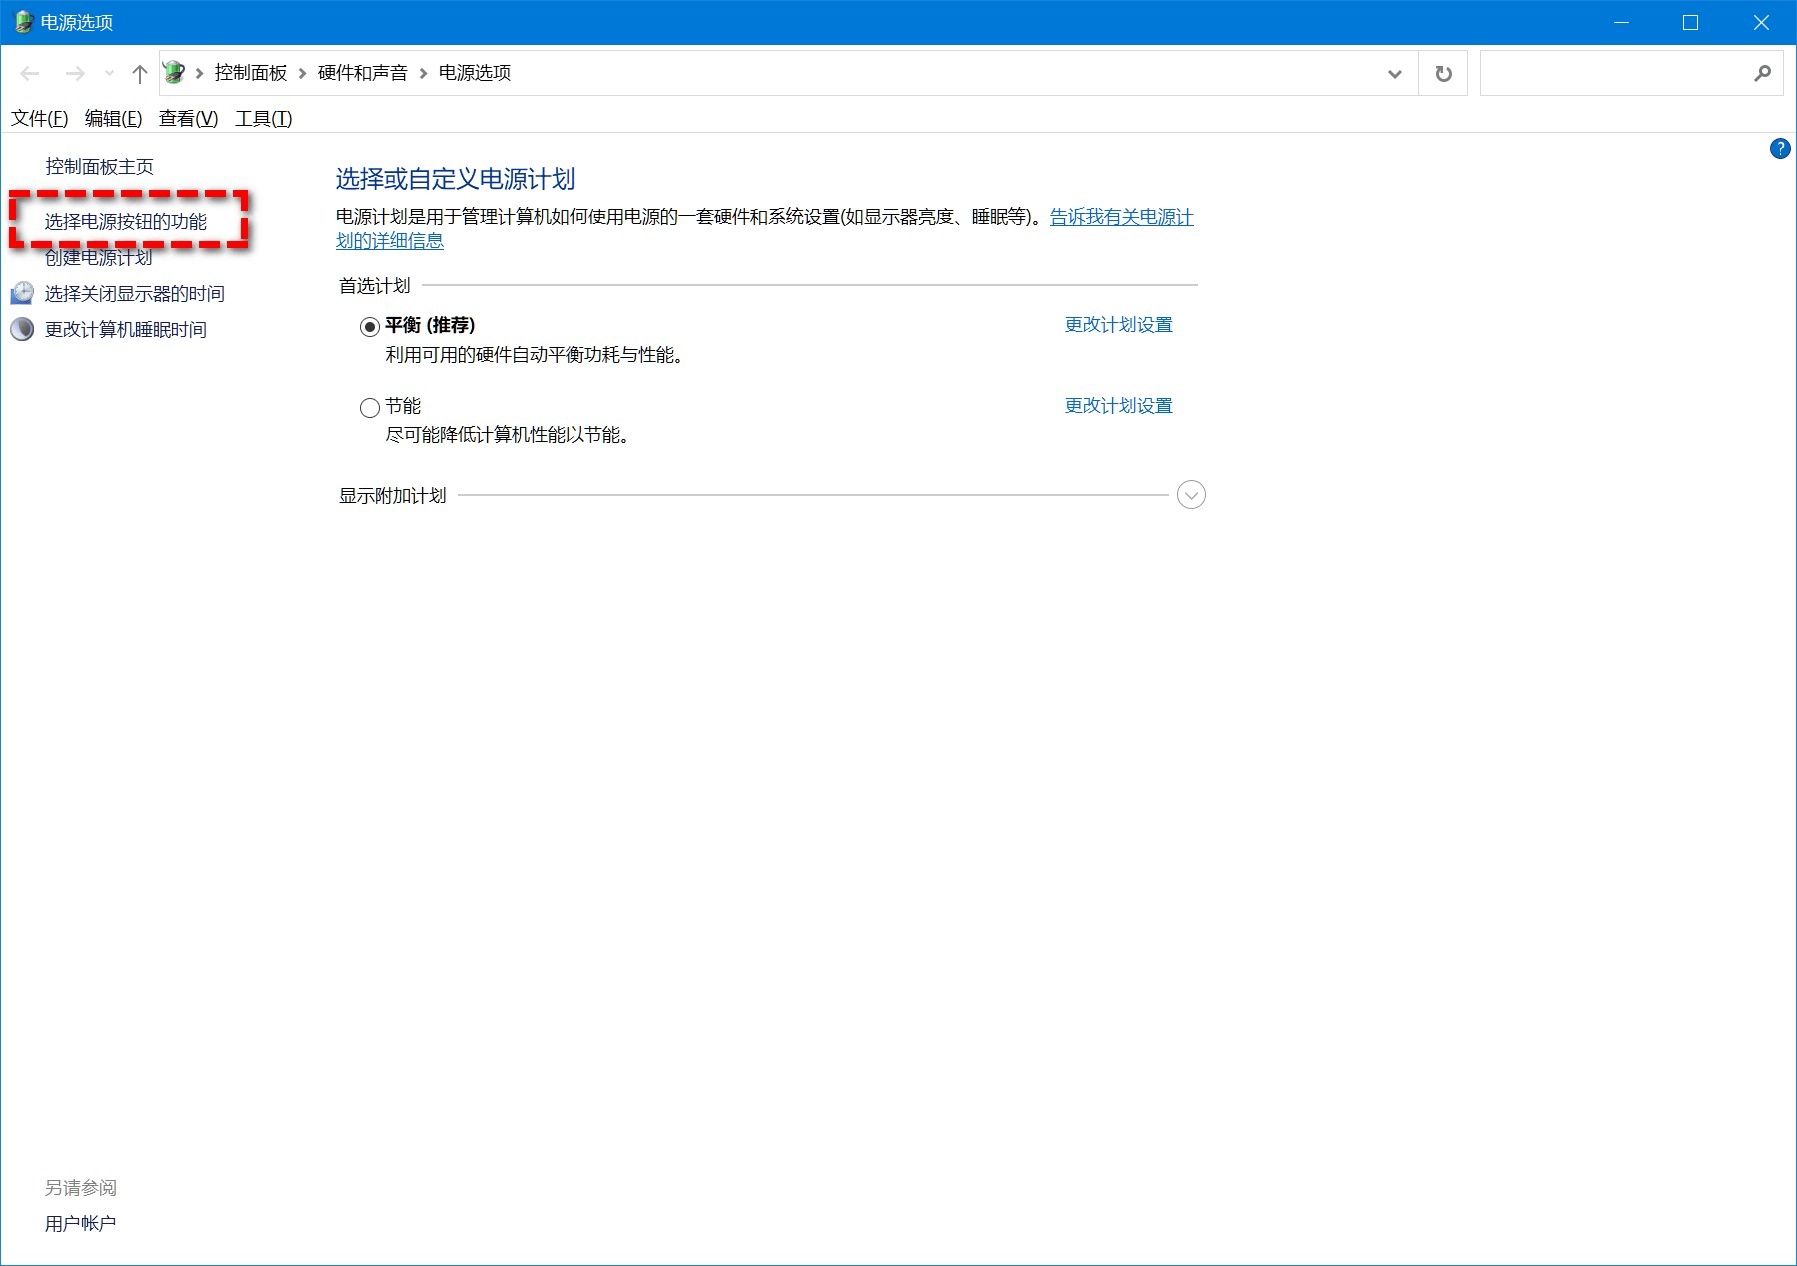Click inside the search input box

[x=1620, y=72]
